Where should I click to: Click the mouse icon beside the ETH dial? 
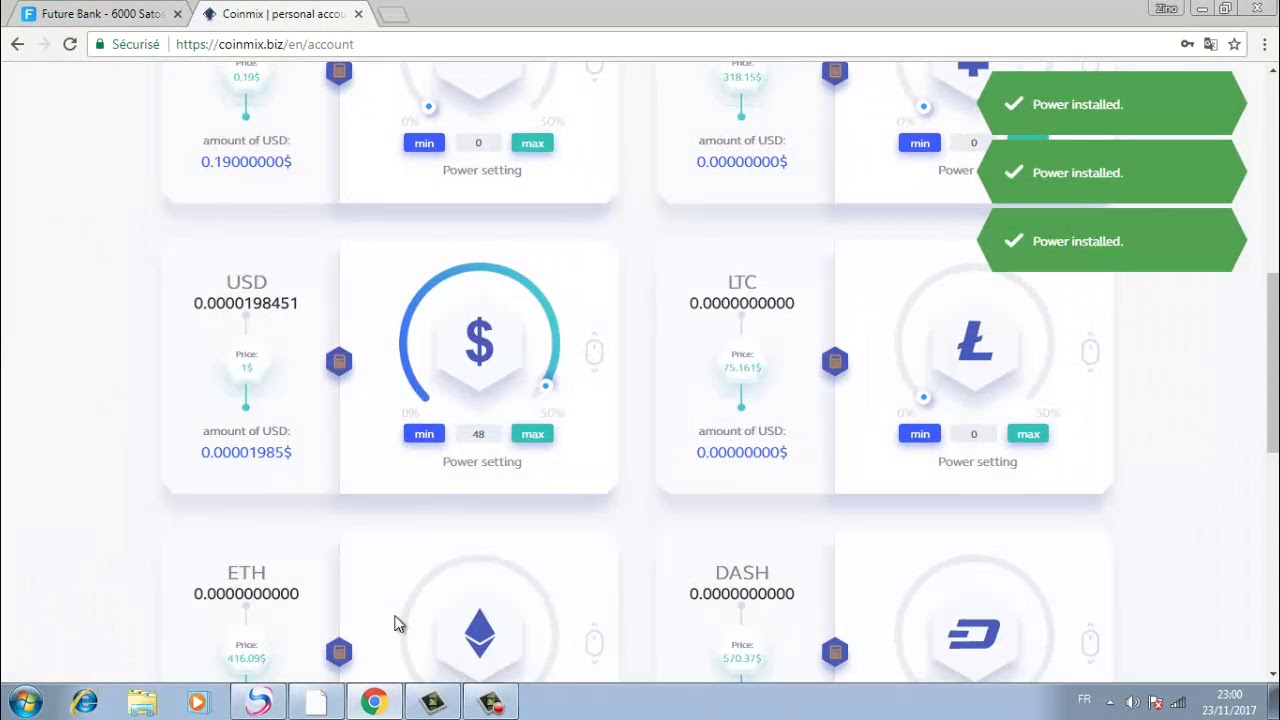(594, 642)
